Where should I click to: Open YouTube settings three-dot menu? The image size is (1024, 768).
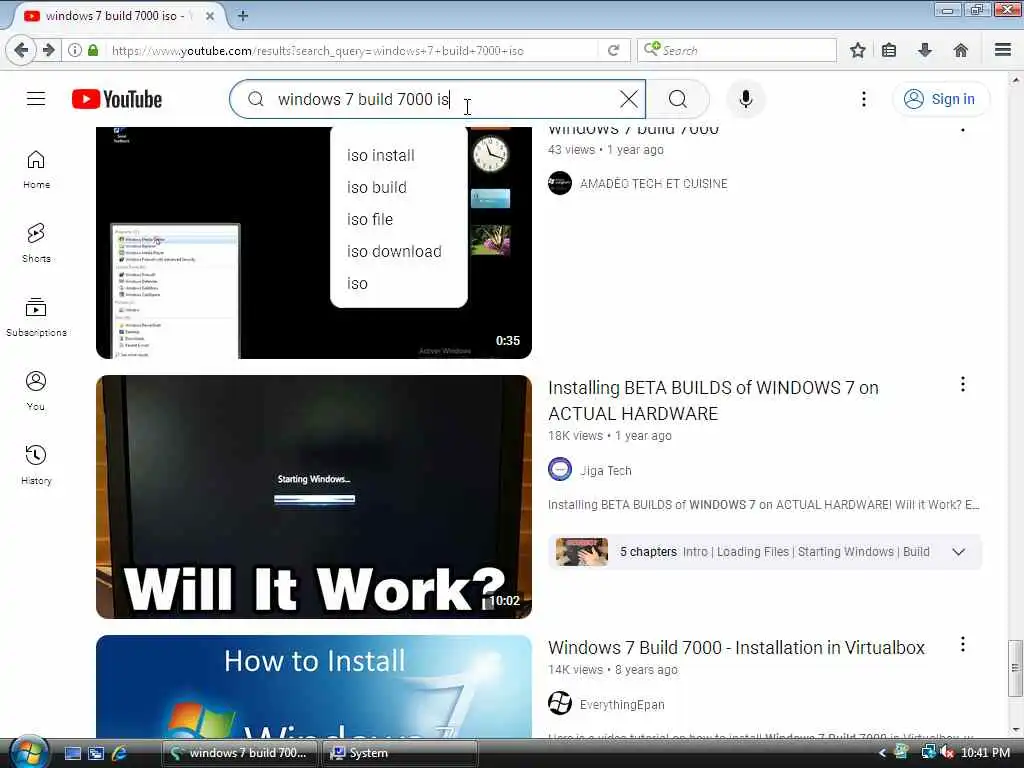pos(863,99)
